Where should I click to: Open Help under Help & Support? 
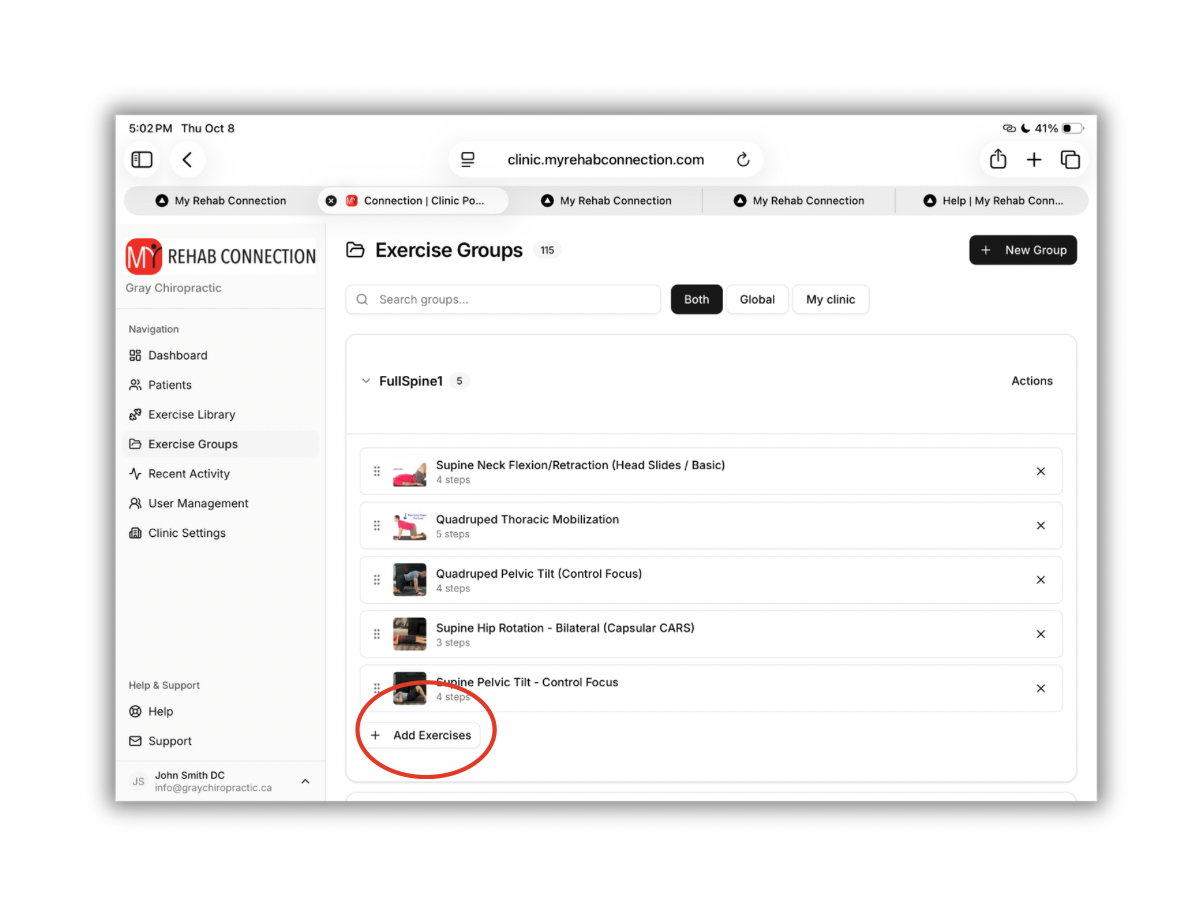click(x=221, y=712)
